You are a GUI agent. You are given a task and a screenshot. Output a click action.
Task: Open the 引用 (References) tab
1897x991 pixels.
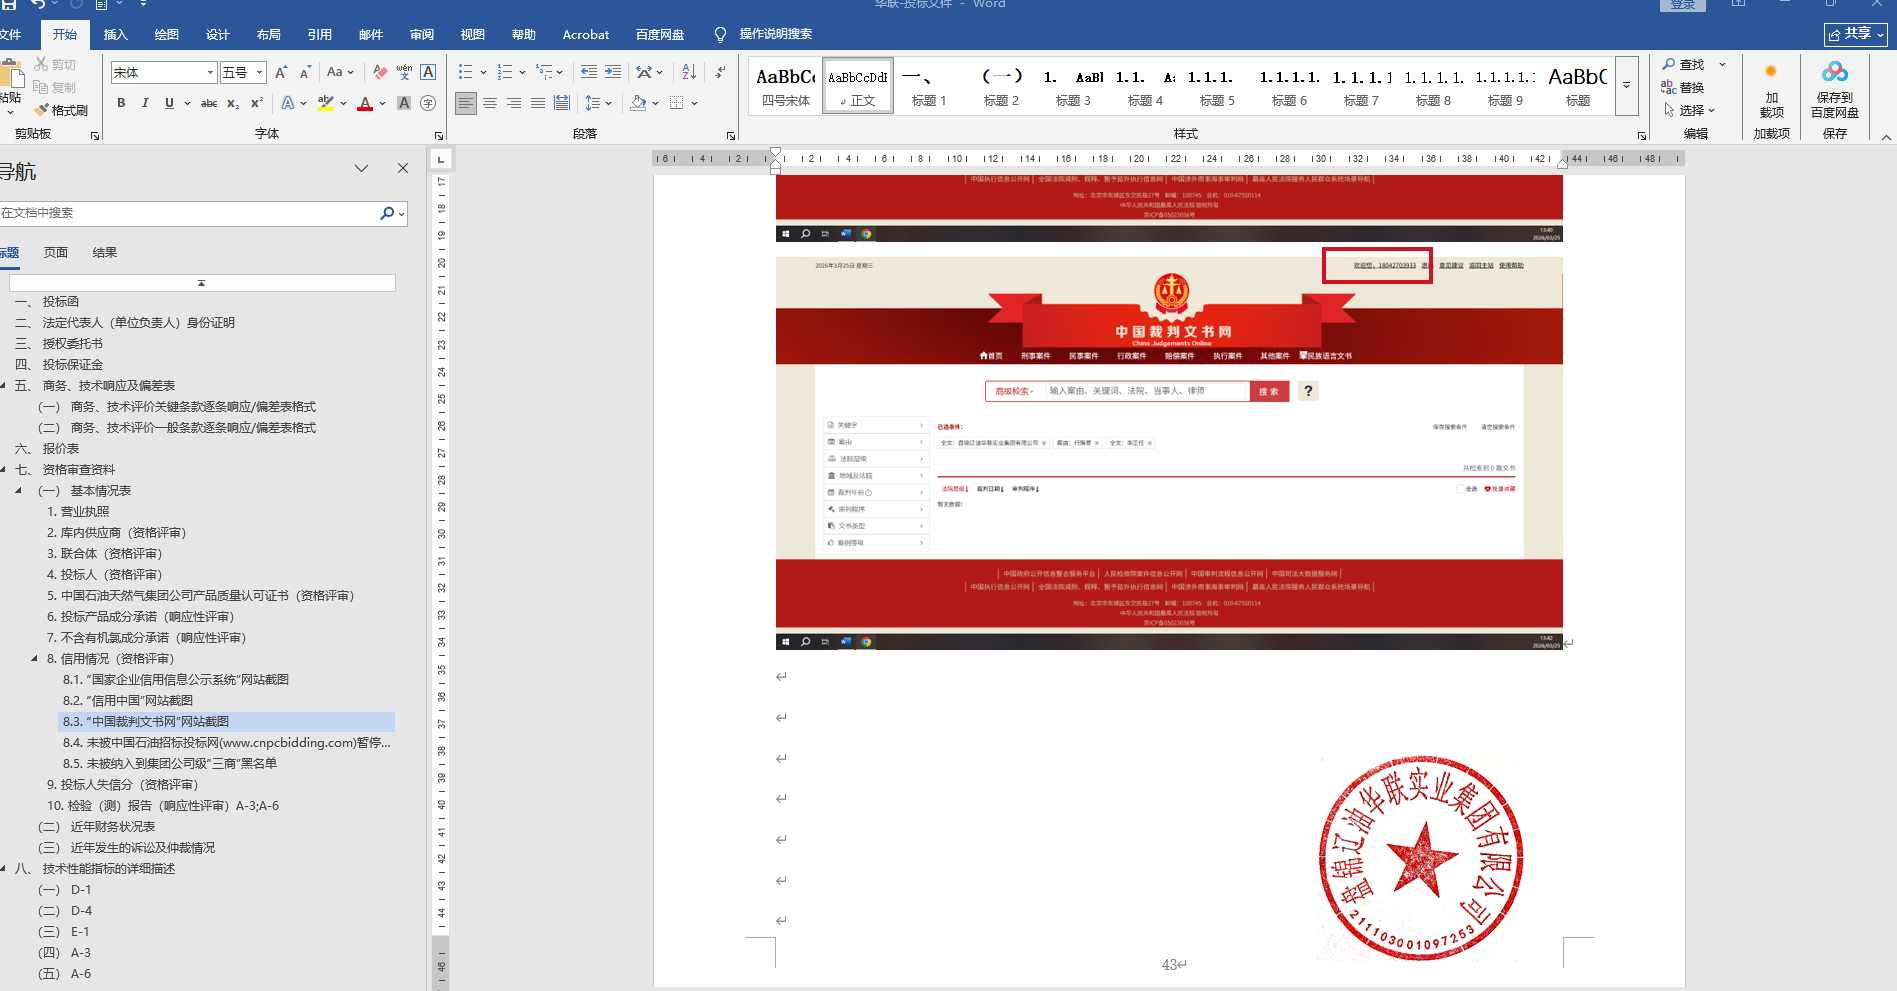(320, 35)
